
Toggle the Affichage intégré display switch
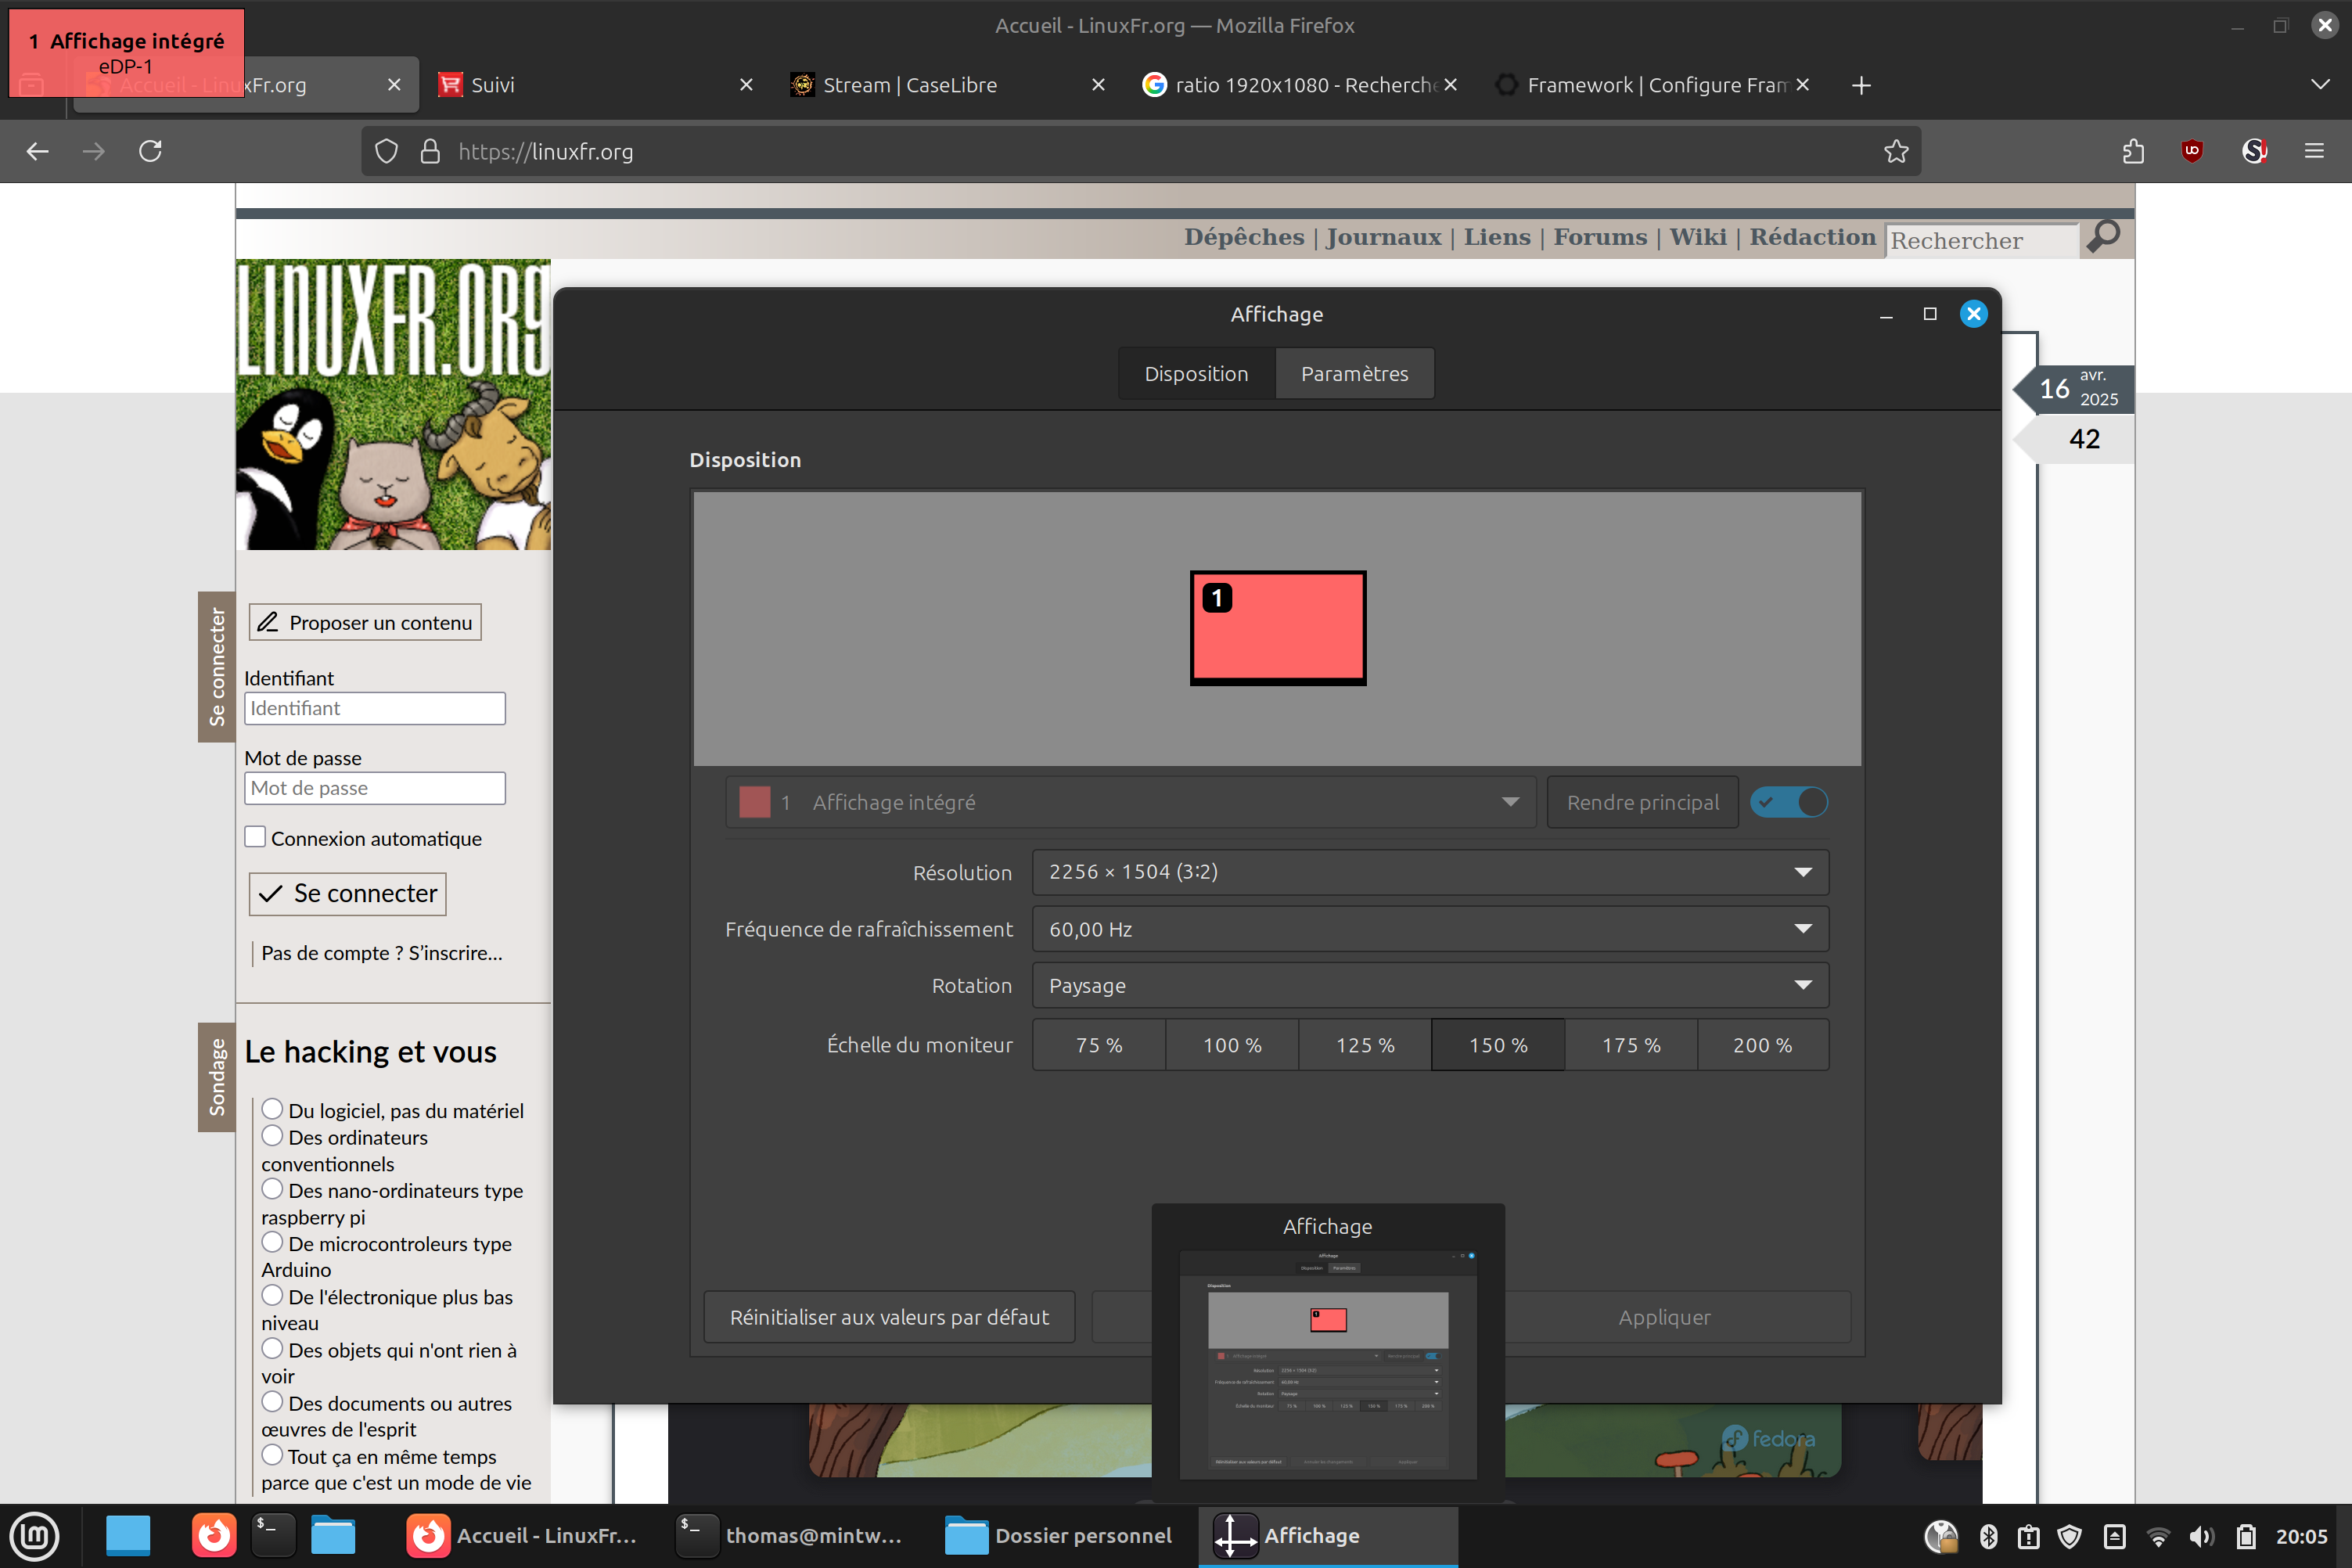coord(1789,802)
